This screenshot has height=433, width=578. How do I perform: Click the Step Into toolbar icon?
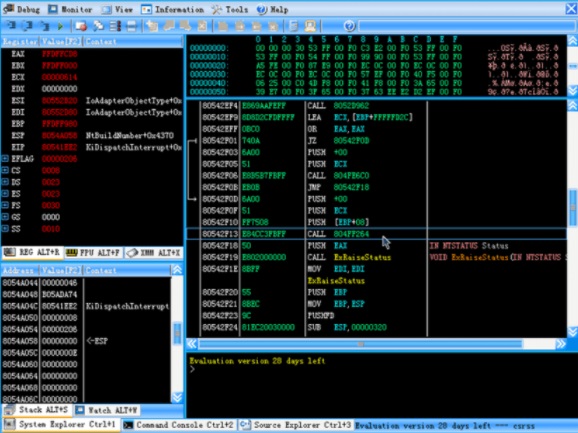click(11, 25)
